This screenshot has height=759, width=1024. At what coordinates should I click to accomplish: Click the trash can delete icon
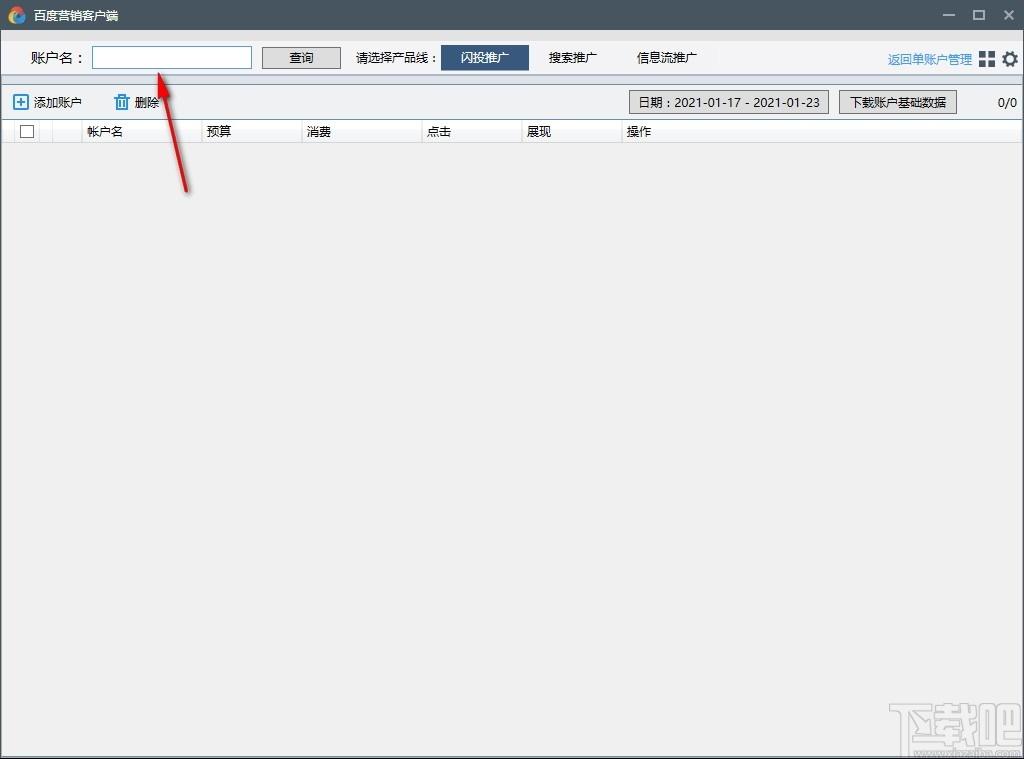coord(121,102)
